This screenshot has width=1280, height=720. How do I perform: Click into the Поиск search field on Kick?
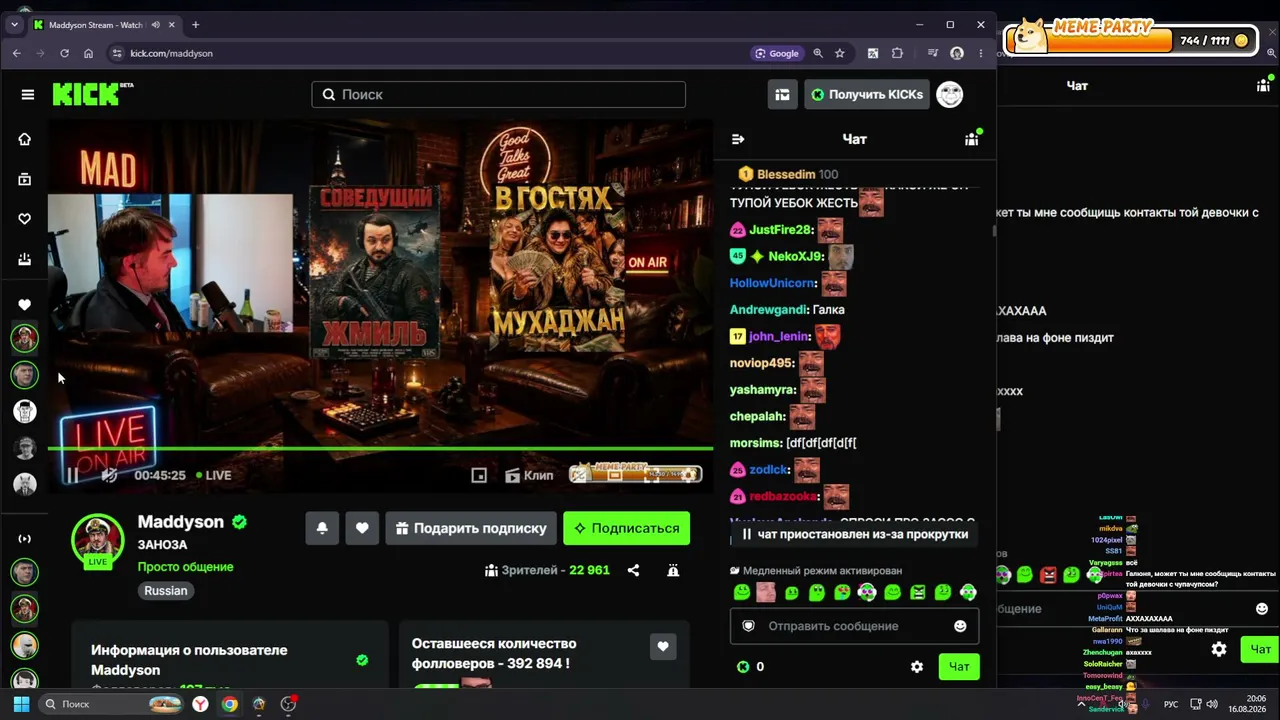pyautogui.click(x=498, y=94)
